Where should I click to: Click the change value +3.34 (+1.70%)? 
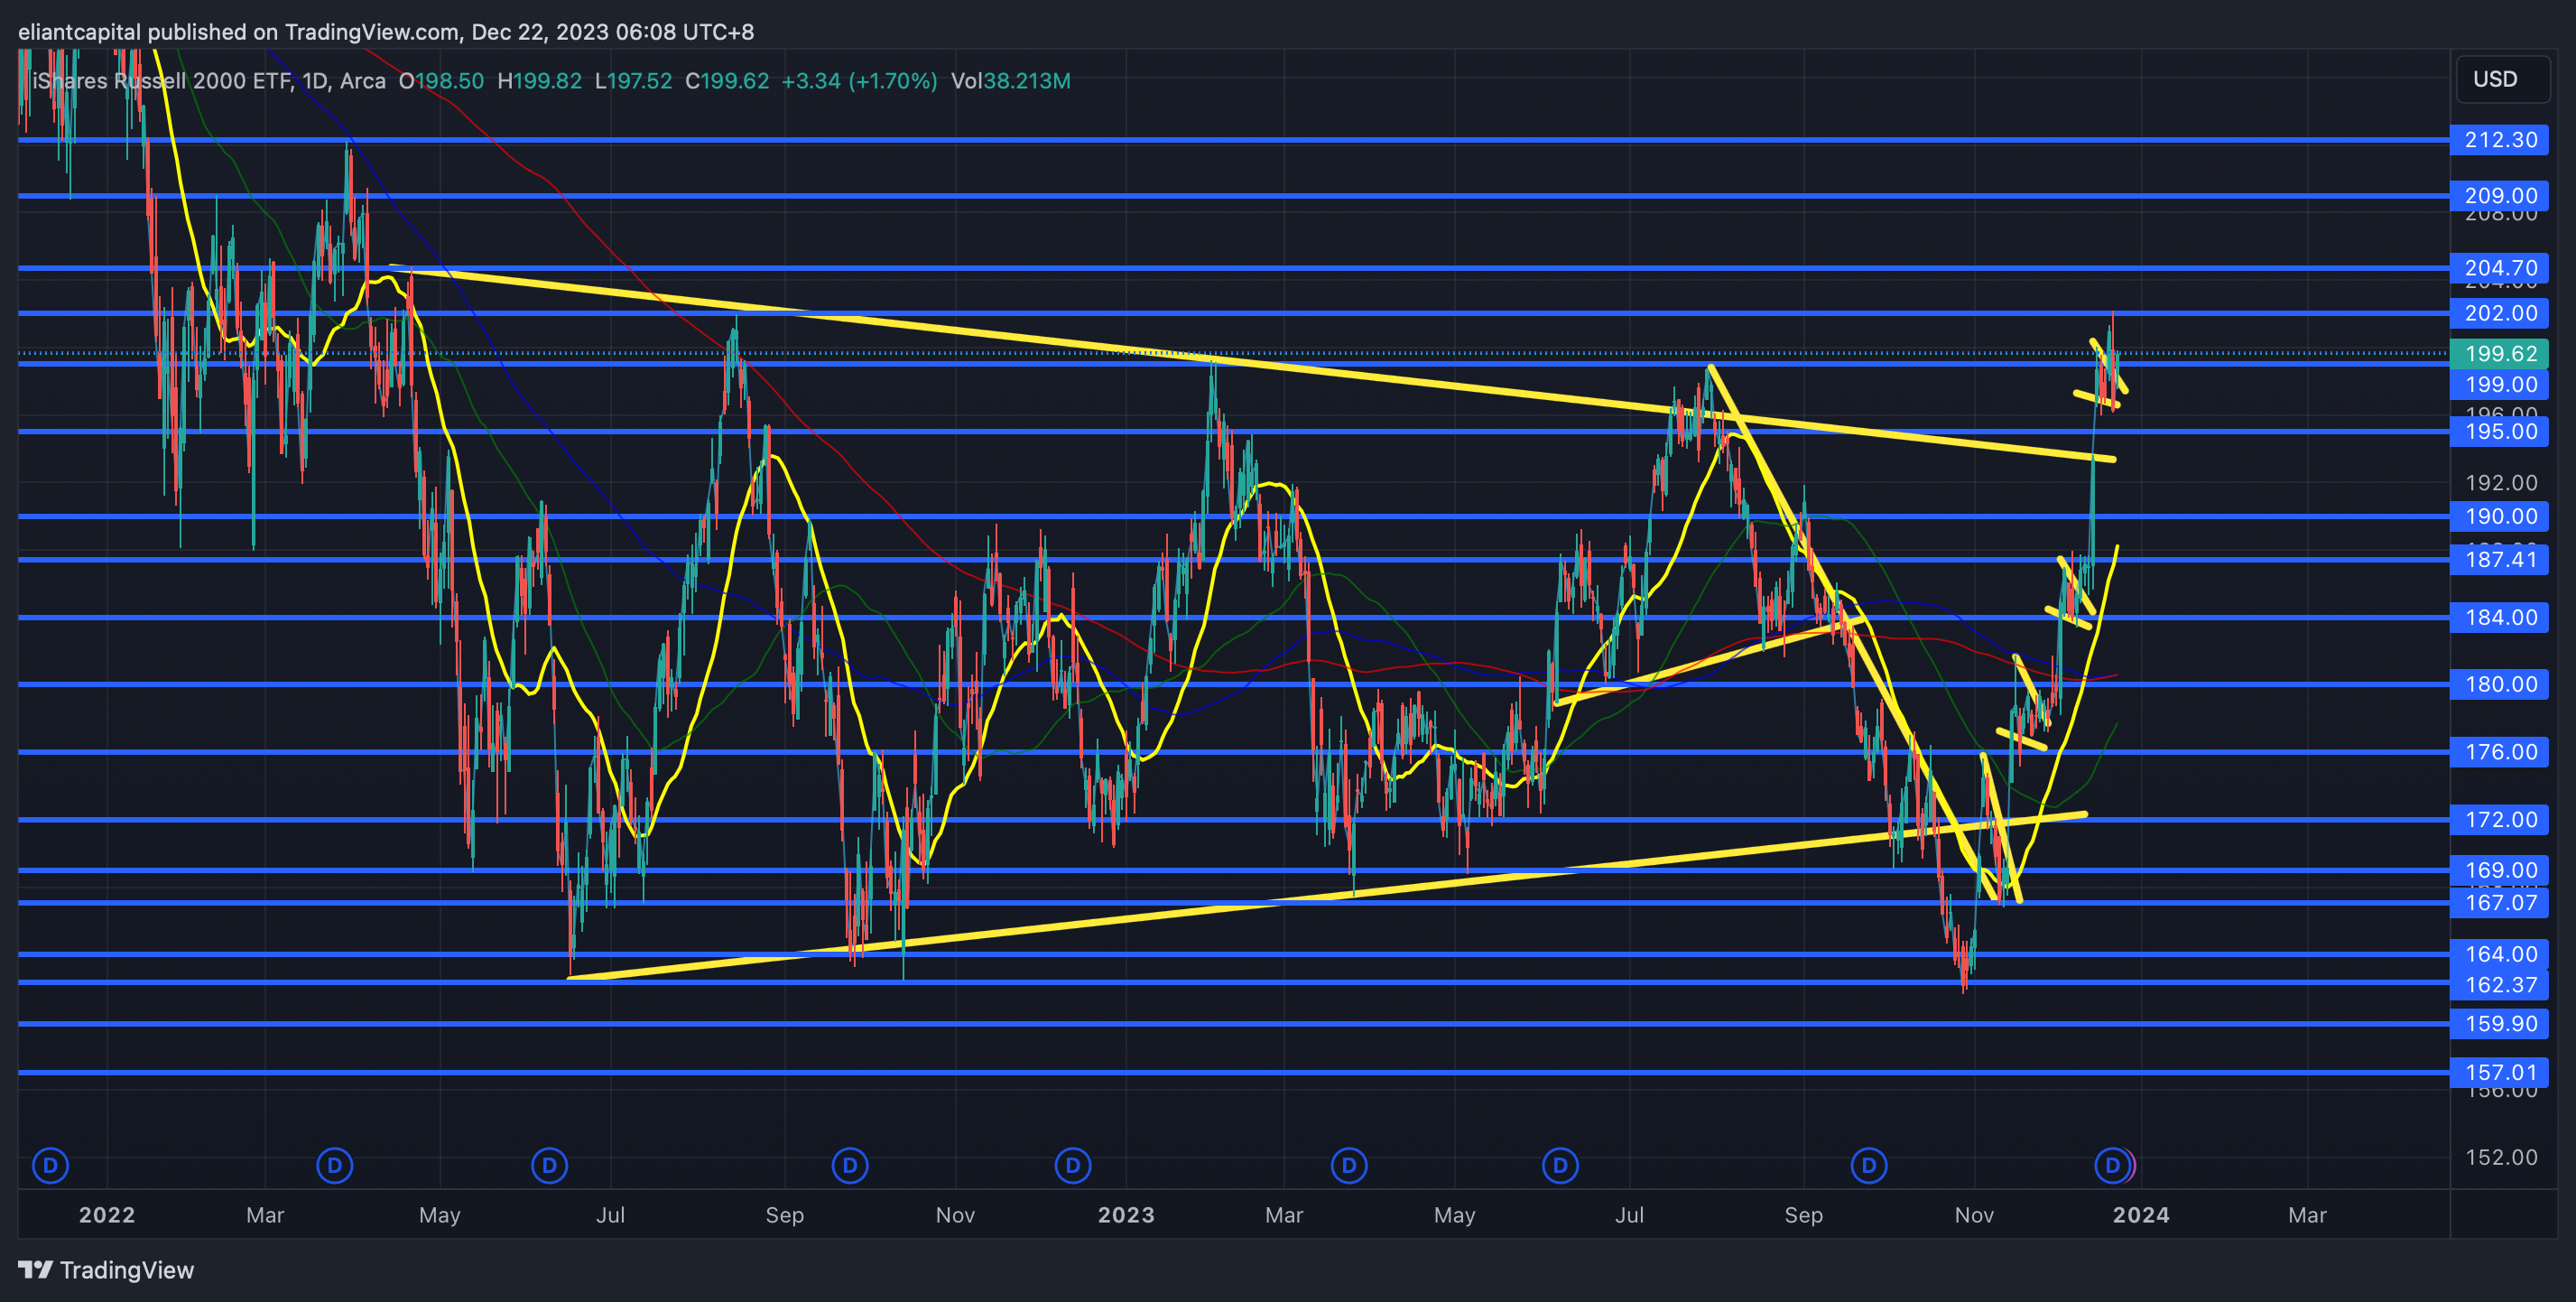point(859,81)
